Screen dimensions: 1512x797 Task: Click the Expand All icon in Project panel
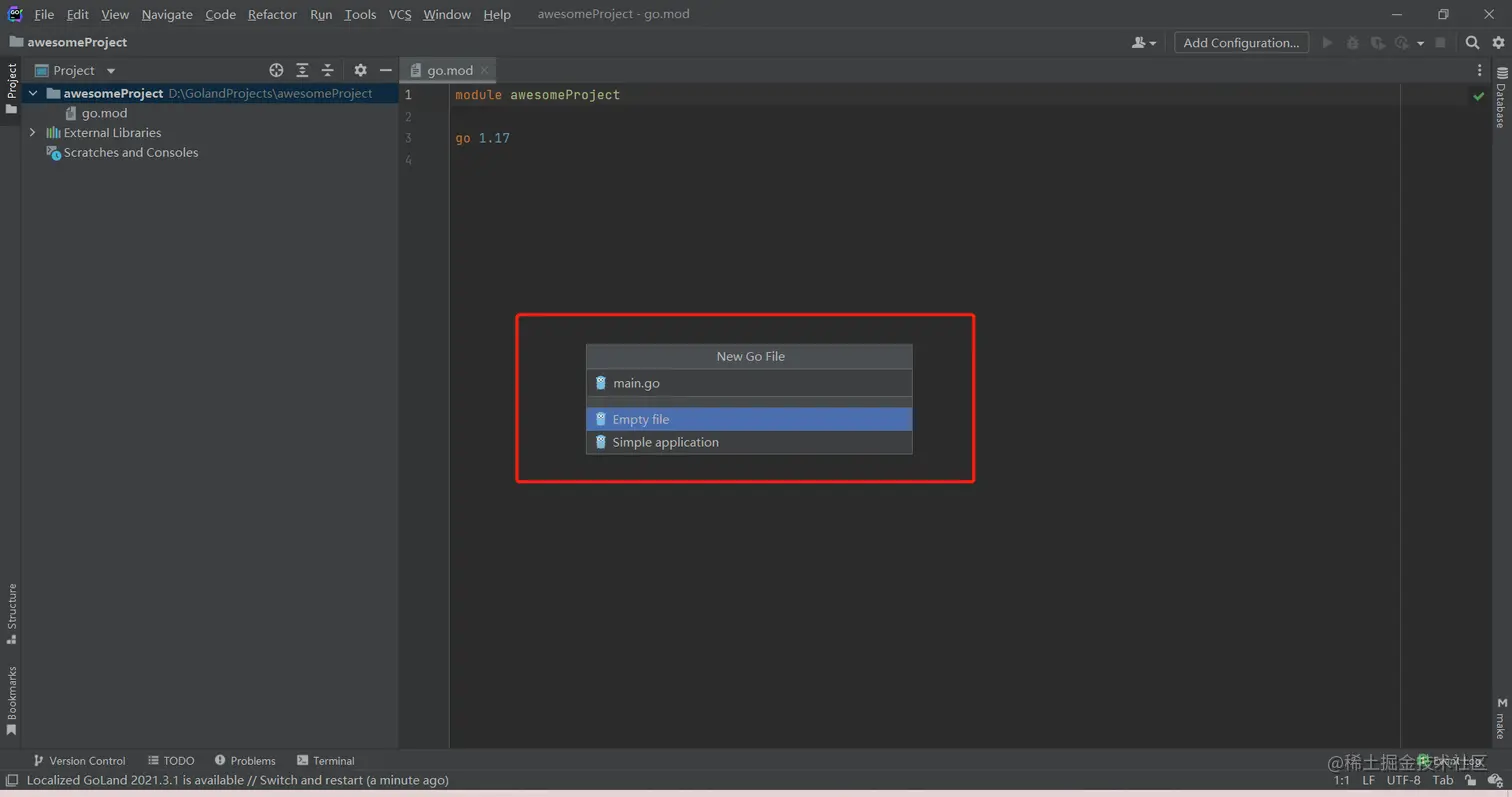(x=302, y=70)
